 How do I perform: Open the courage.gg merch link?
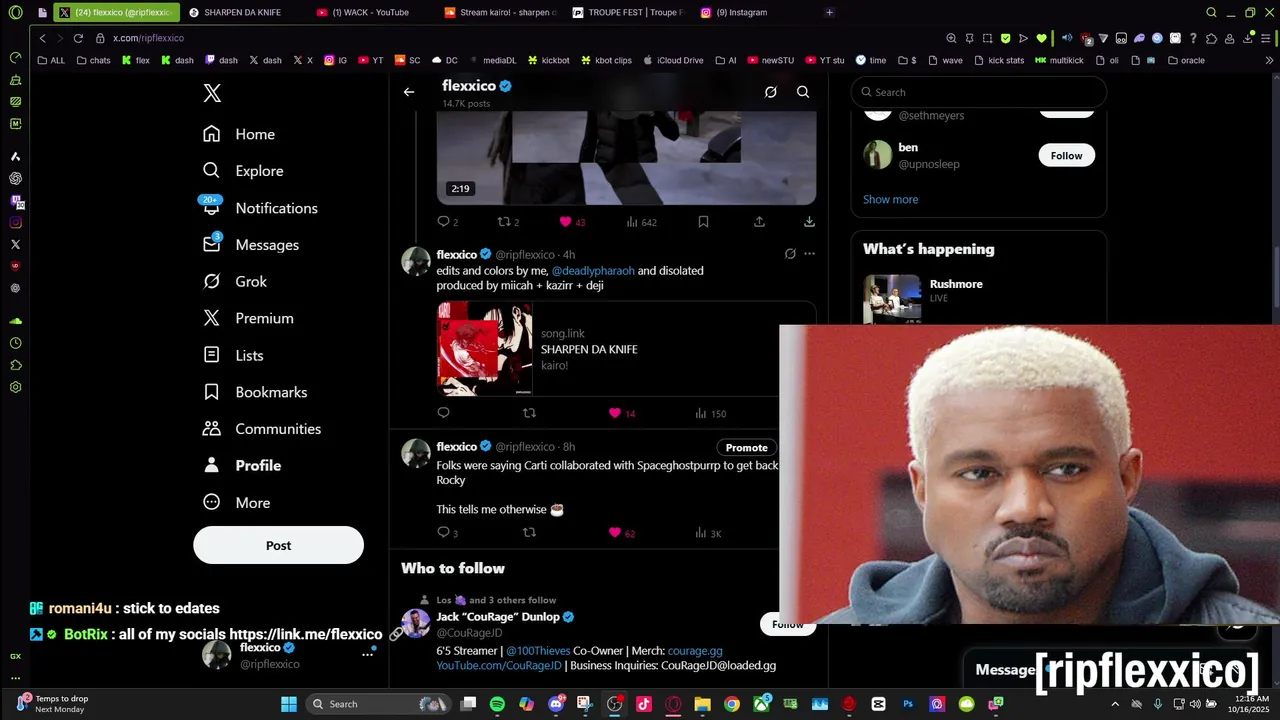click(x=695, y=651)
